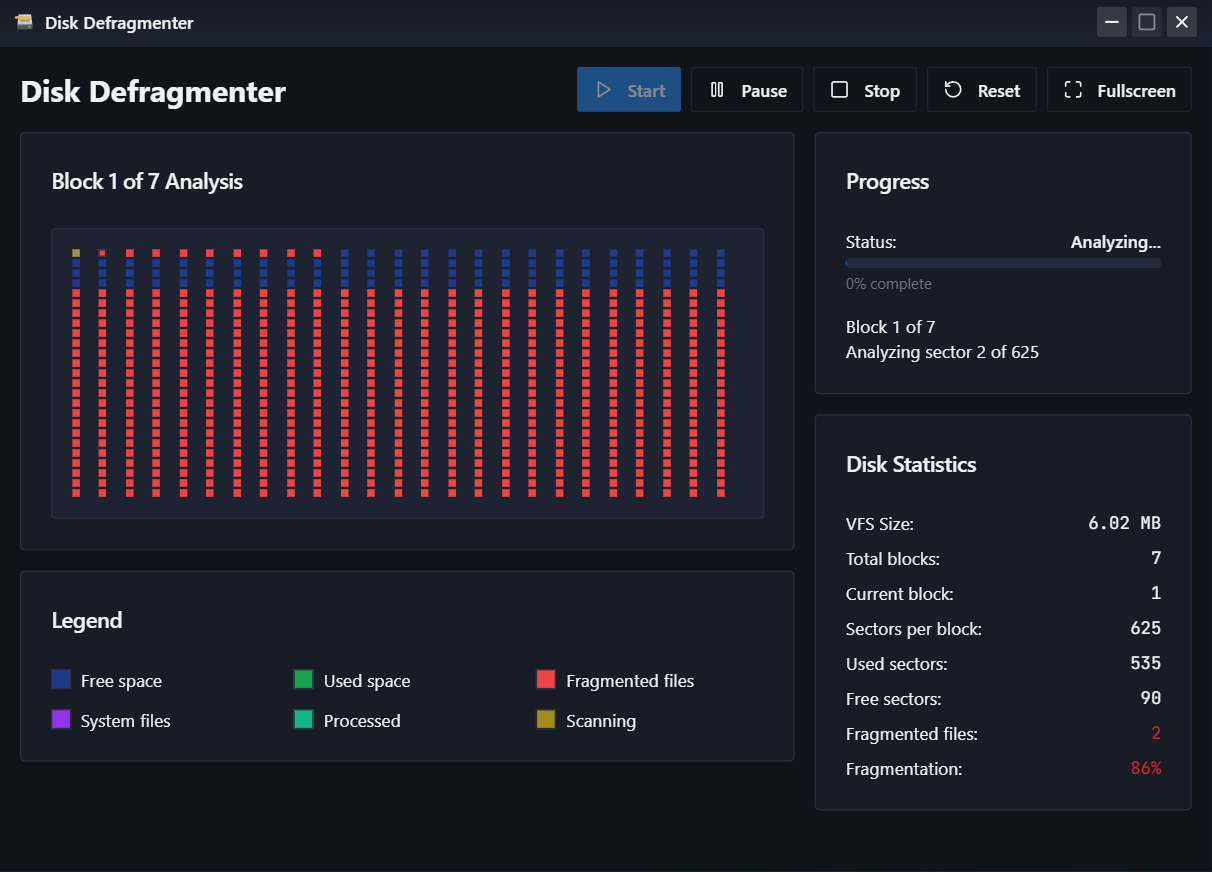The width and height of the screenshot is (1212, 872).
Task: Click the Stop square icon
Action: pos(840,90)
